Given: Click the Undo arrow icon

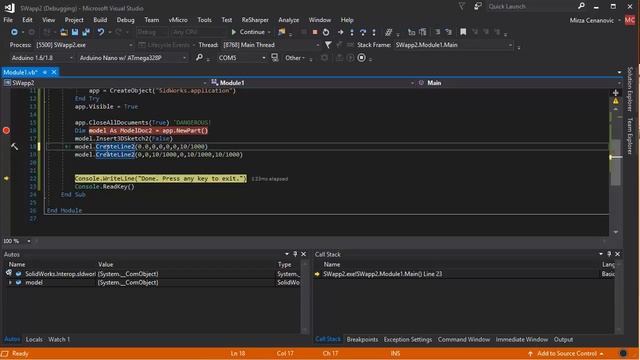Looking at the screenshot, I should [x=100, y=32].
